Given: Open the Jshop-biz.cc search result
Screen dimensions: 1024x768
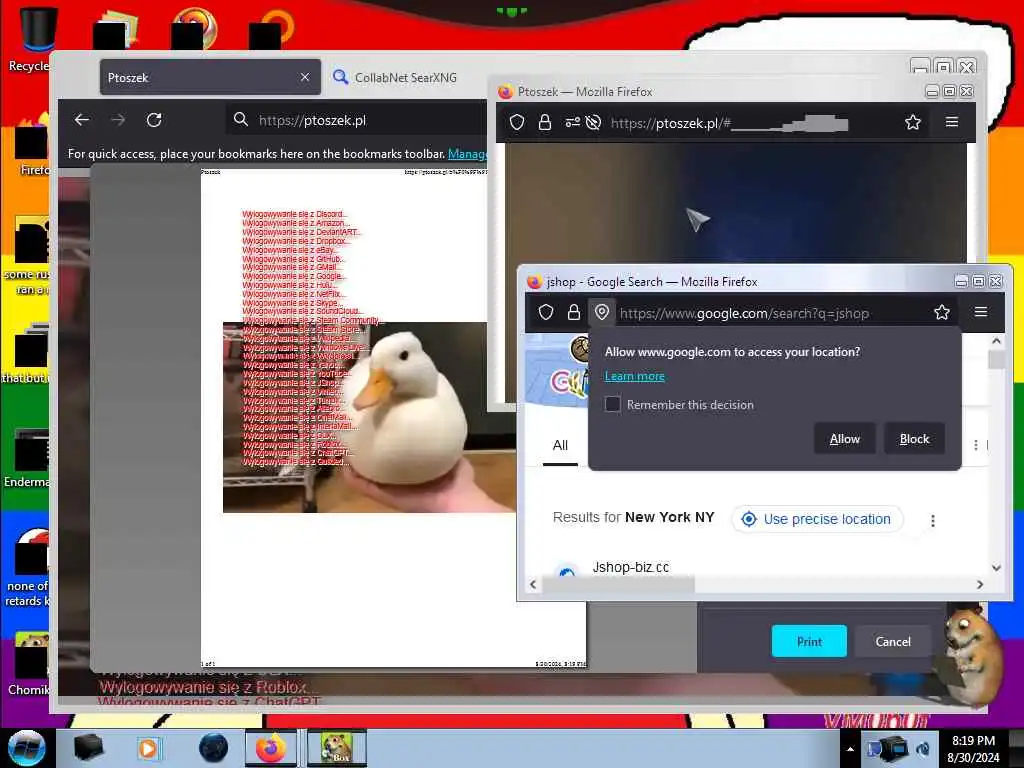Looking at the screenshot, I should click(631, 567).
